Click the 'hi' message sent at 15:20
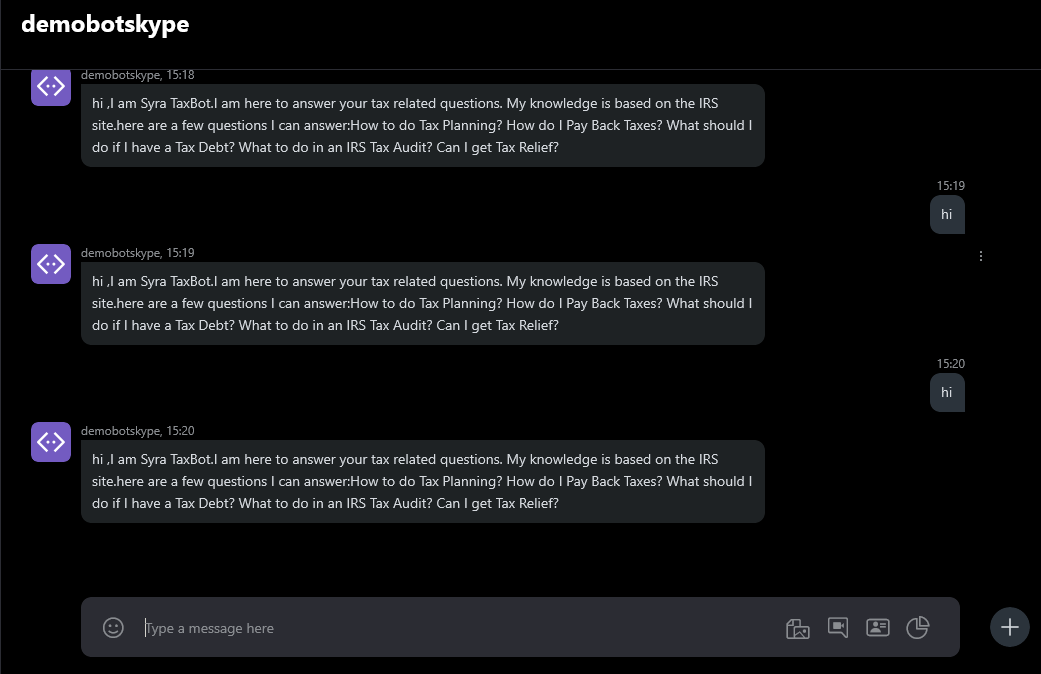The image size is (1041, 674). [947, 392]
